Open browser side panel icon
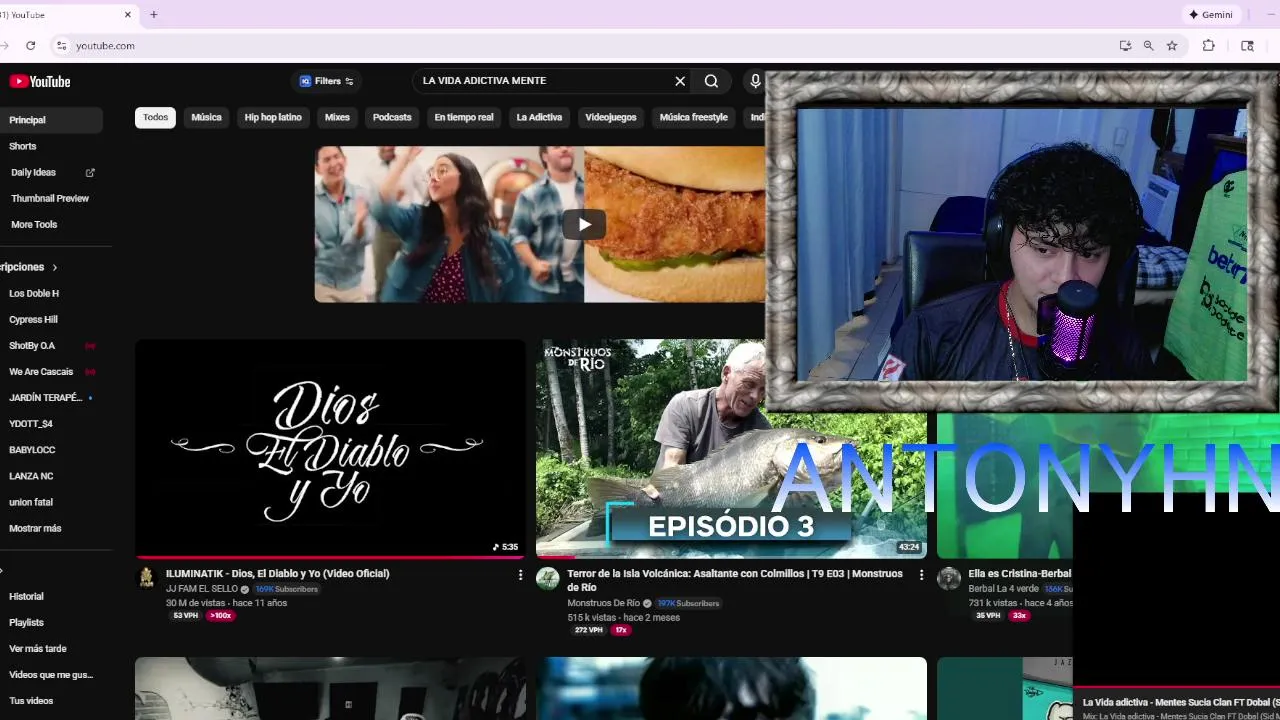Image resolution: width=1280 pixels, height=720 pixels. [1247, 45]
